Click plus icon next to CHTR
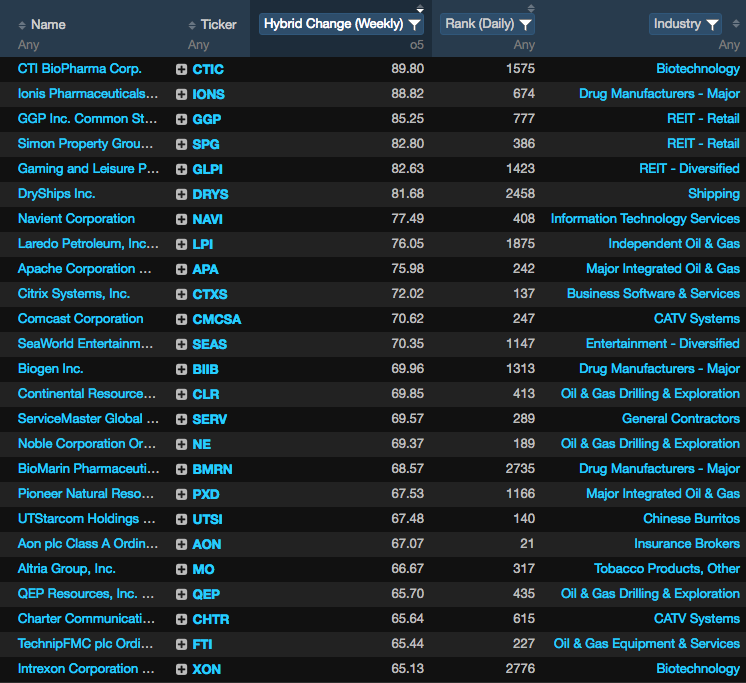 [181, 619]
